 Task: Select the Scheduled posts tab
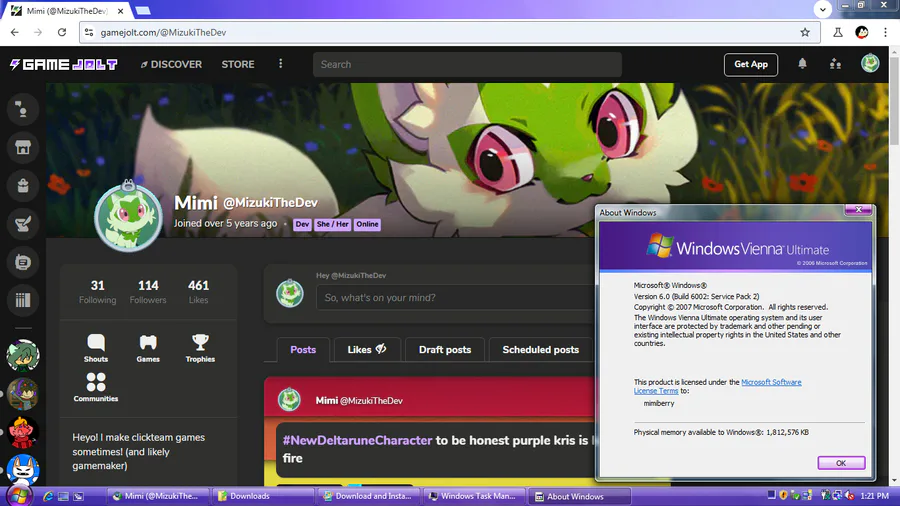pyautogui.click(x=541, y=349)
